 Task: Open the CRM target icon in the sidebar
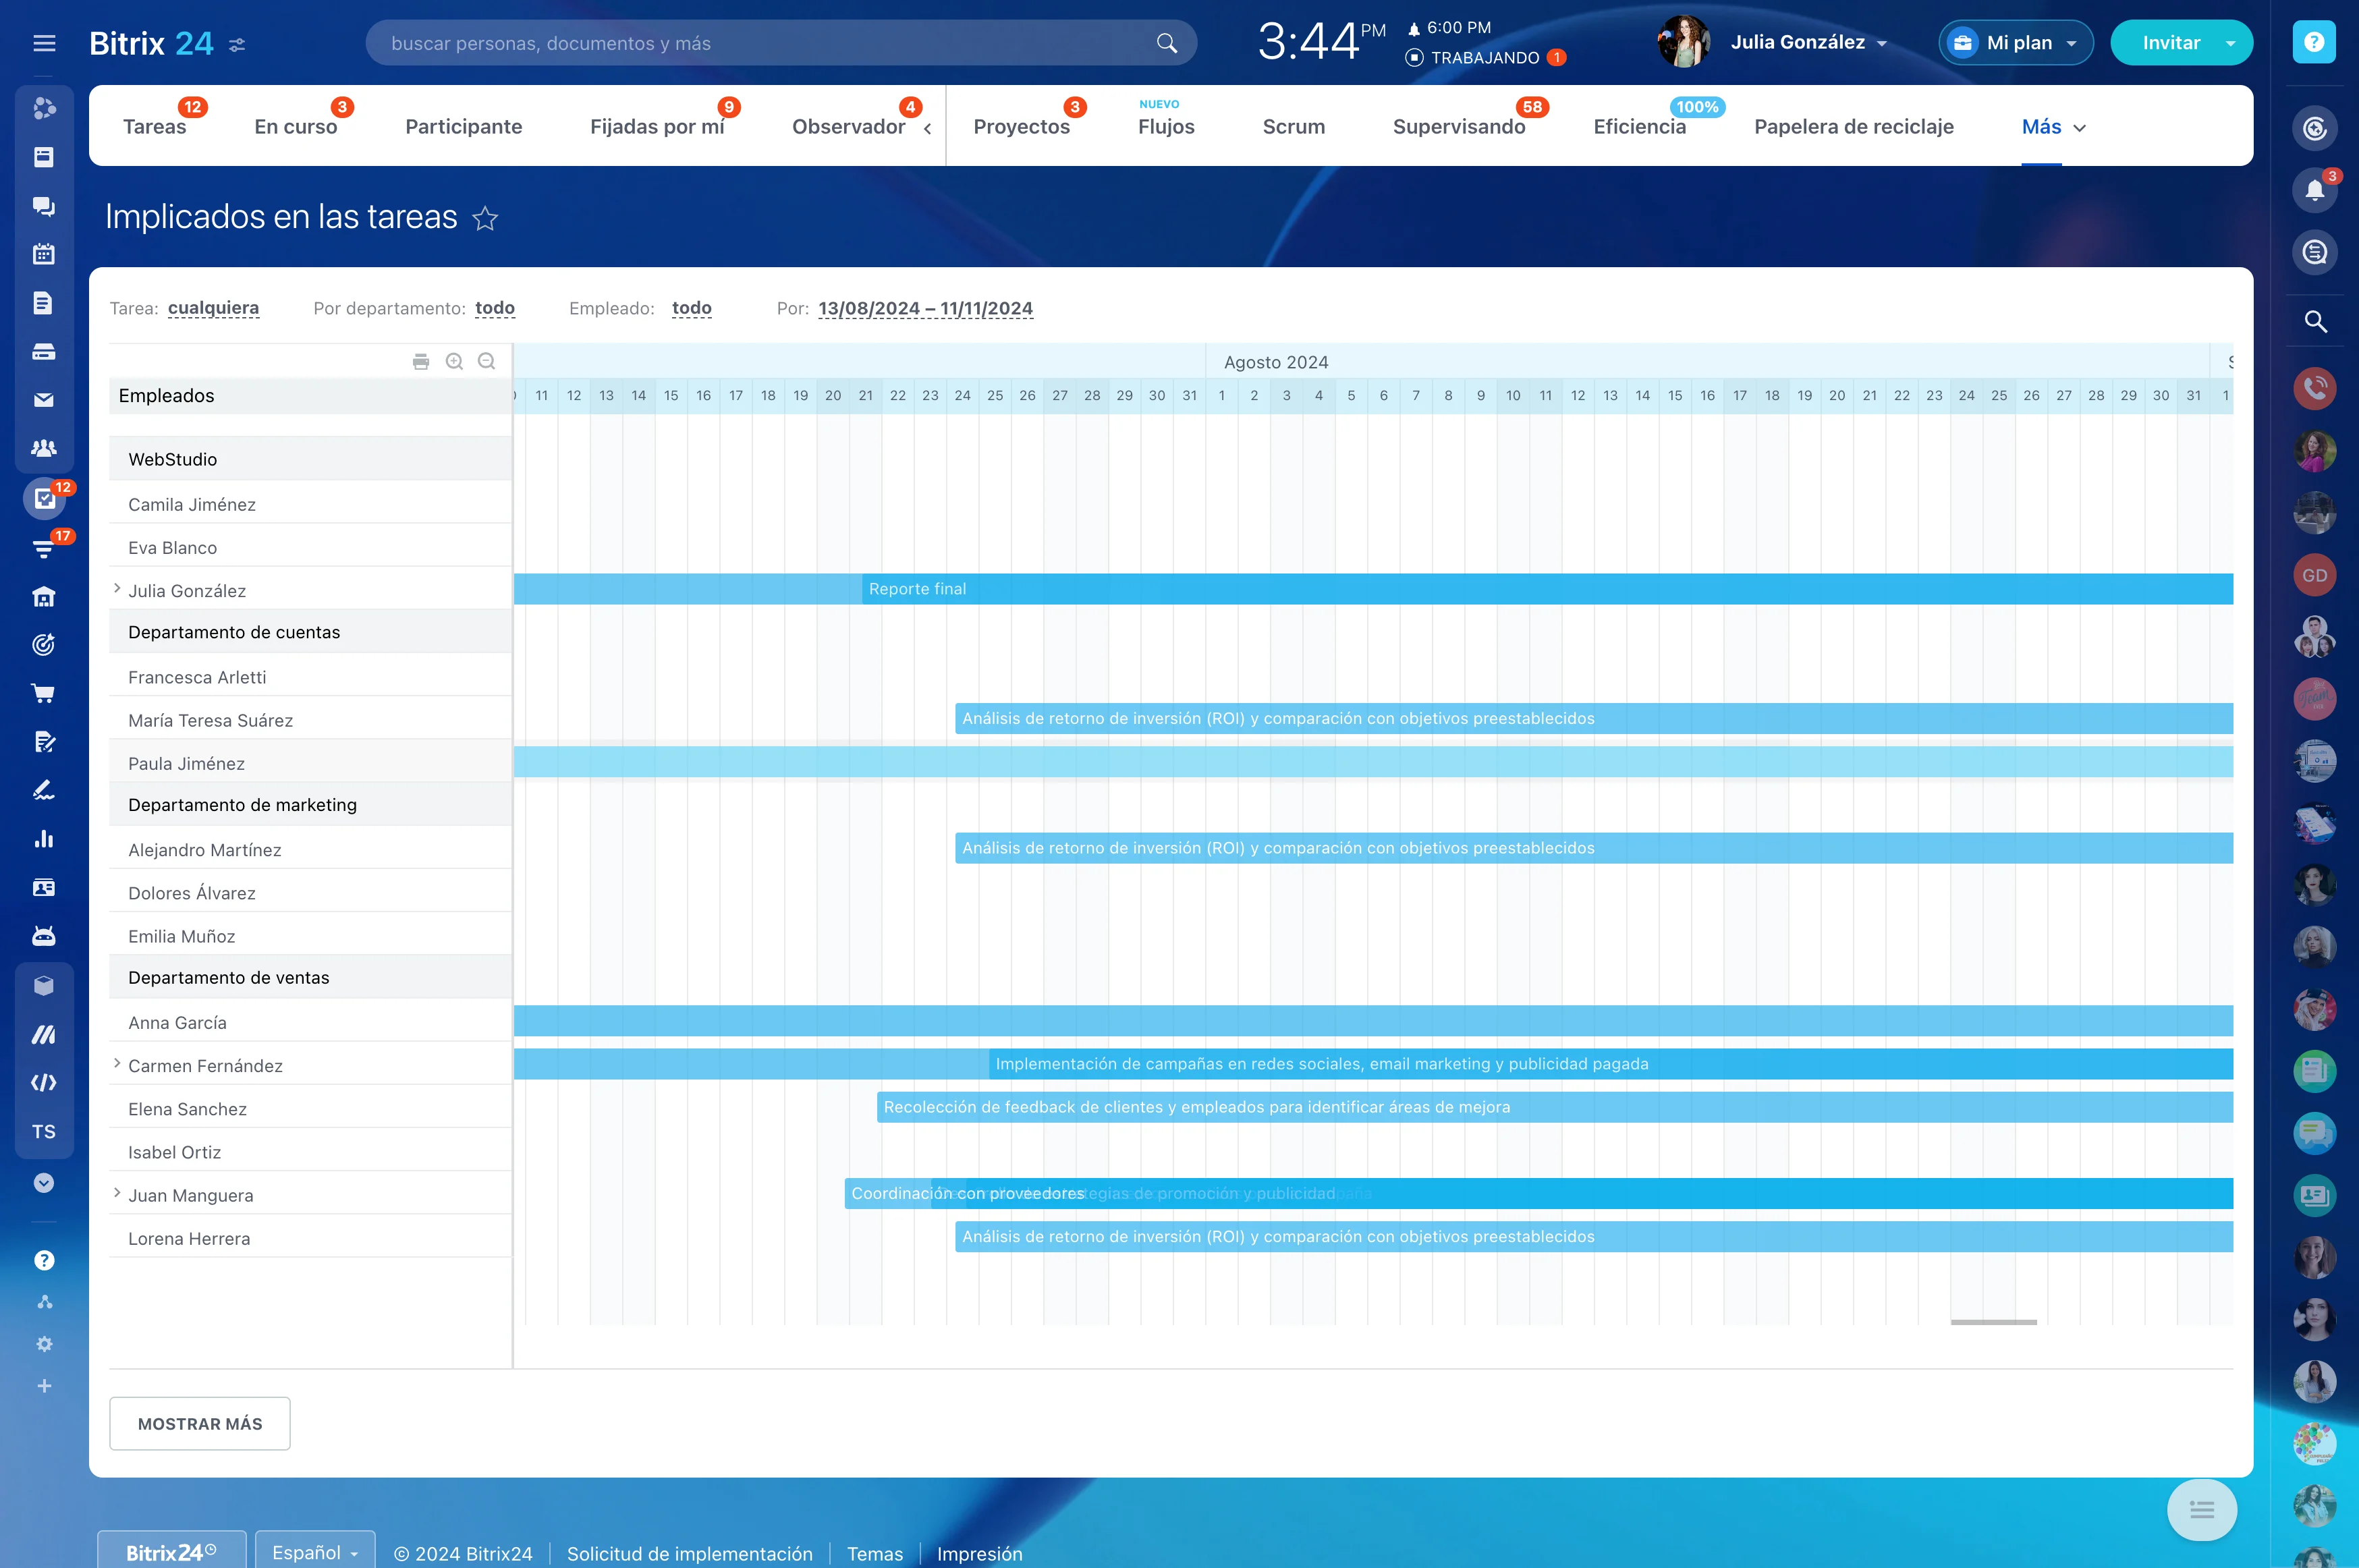click(44, 644)
